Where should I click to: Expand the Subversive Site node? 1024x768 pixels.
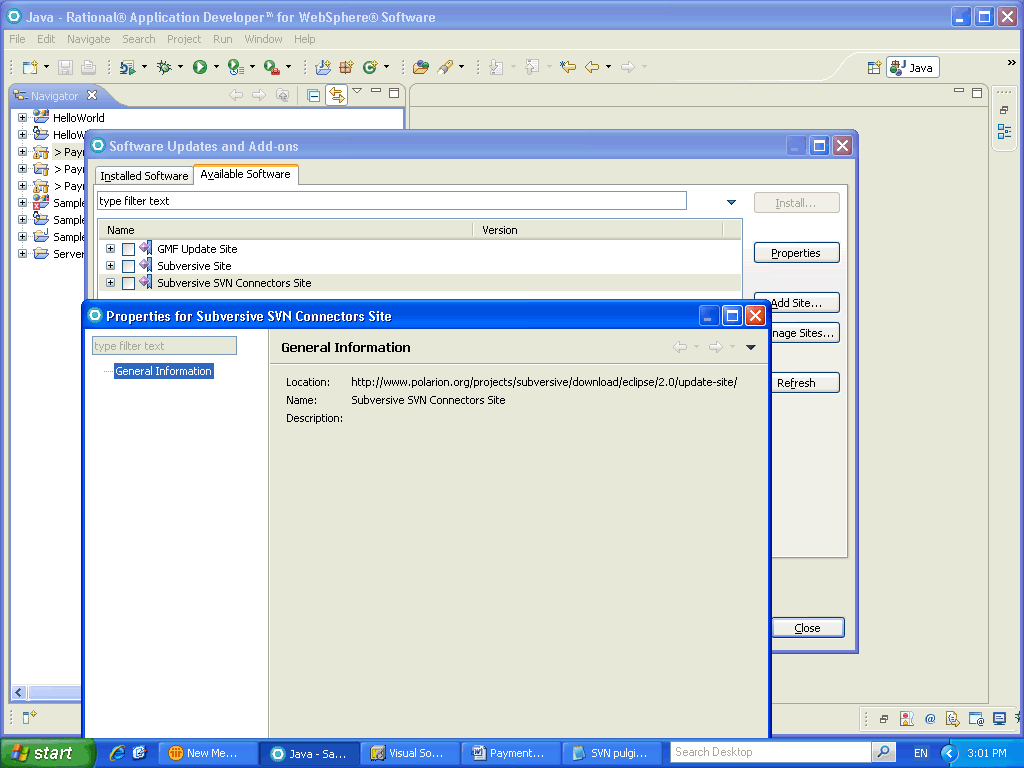tap(110, 266)
